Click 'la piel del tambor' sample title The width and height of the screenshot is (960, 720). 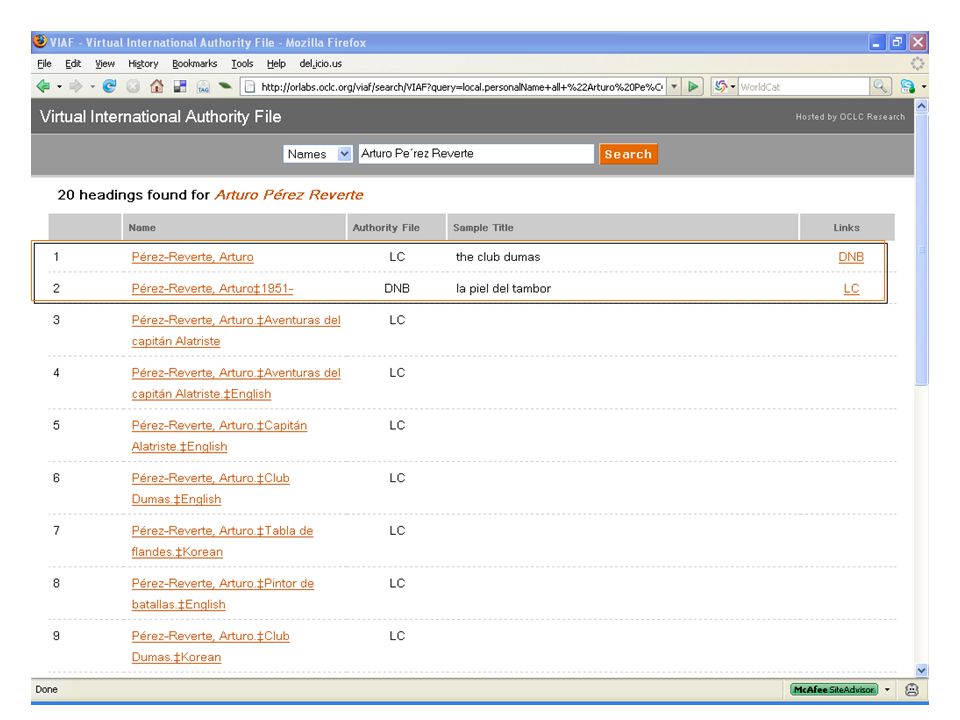pos(503,288)
